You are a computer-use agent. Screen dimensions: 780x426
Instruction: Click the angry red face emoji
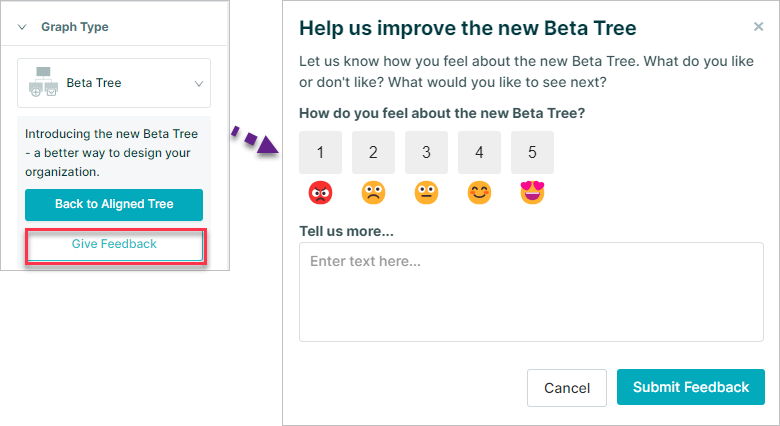[x=320, y=193]
